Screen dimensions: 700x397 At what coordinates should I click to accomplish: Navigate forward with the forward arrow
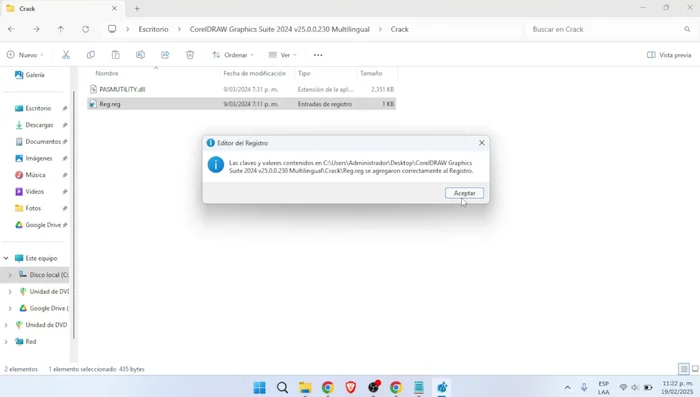(36, 29)
